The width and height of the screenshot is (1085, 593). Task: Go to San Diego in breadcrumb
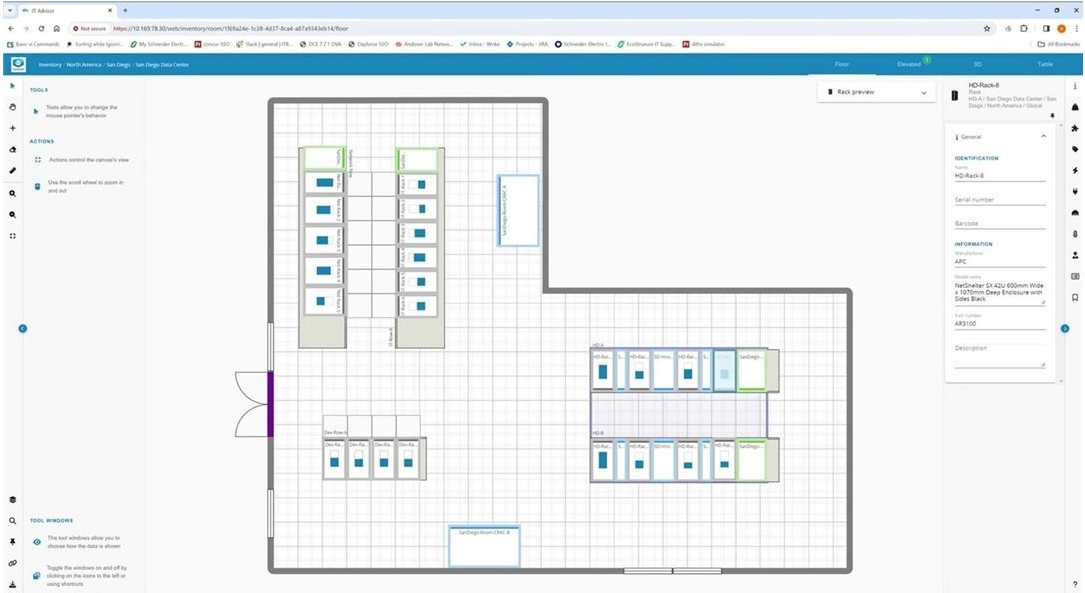[117, 65]
